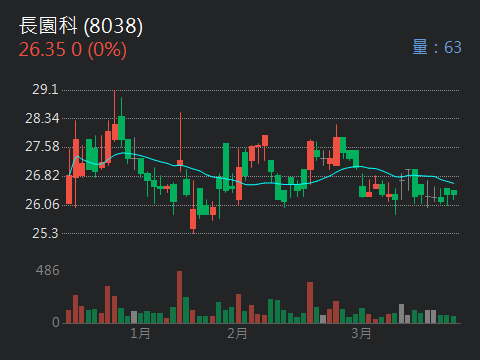Click the 25.3 price axis label
Viewport: 480px width, 360px height.
(x=45, y=233)
